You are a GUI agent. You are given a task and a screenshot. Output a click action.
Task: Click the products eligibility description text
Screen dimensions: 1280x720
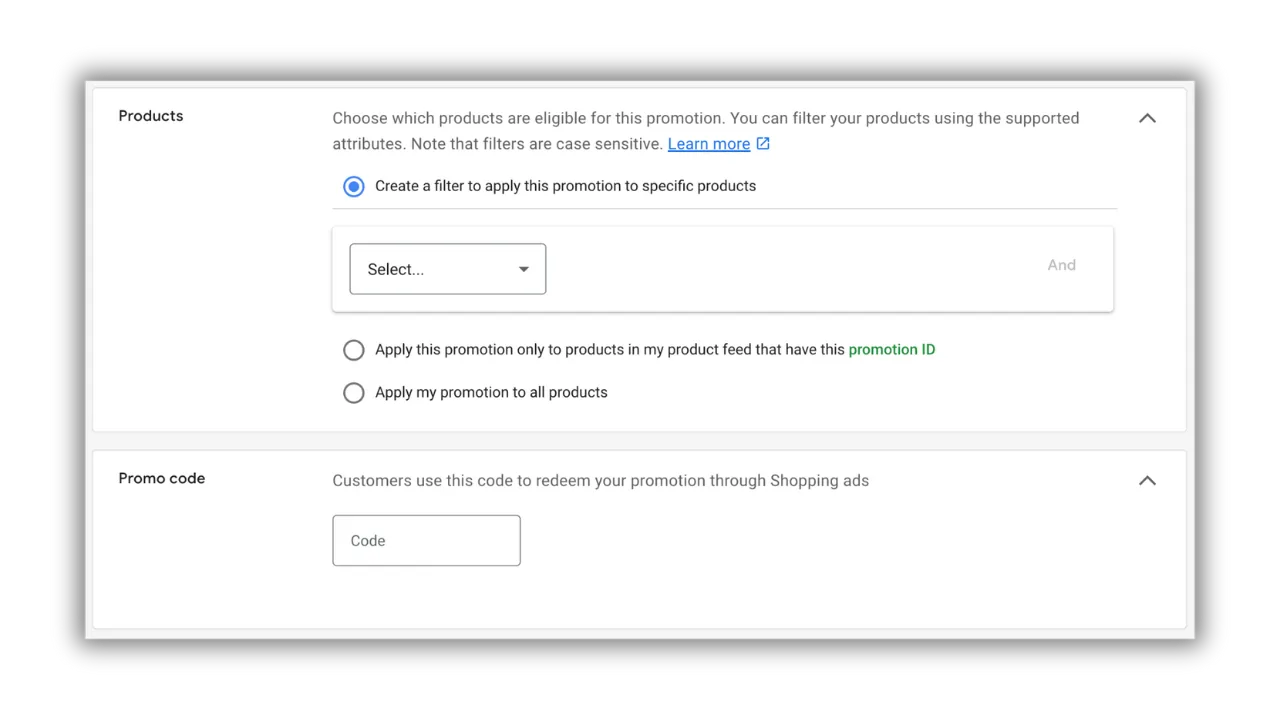tap(706, 131)
